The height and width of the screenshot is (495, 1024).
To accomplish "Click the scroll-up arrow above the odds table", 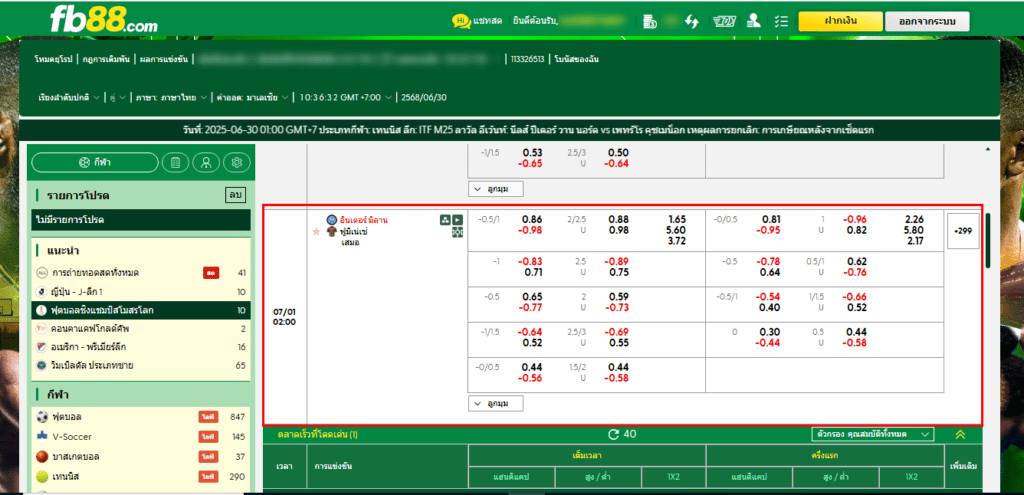I will (x=988, y=150).
